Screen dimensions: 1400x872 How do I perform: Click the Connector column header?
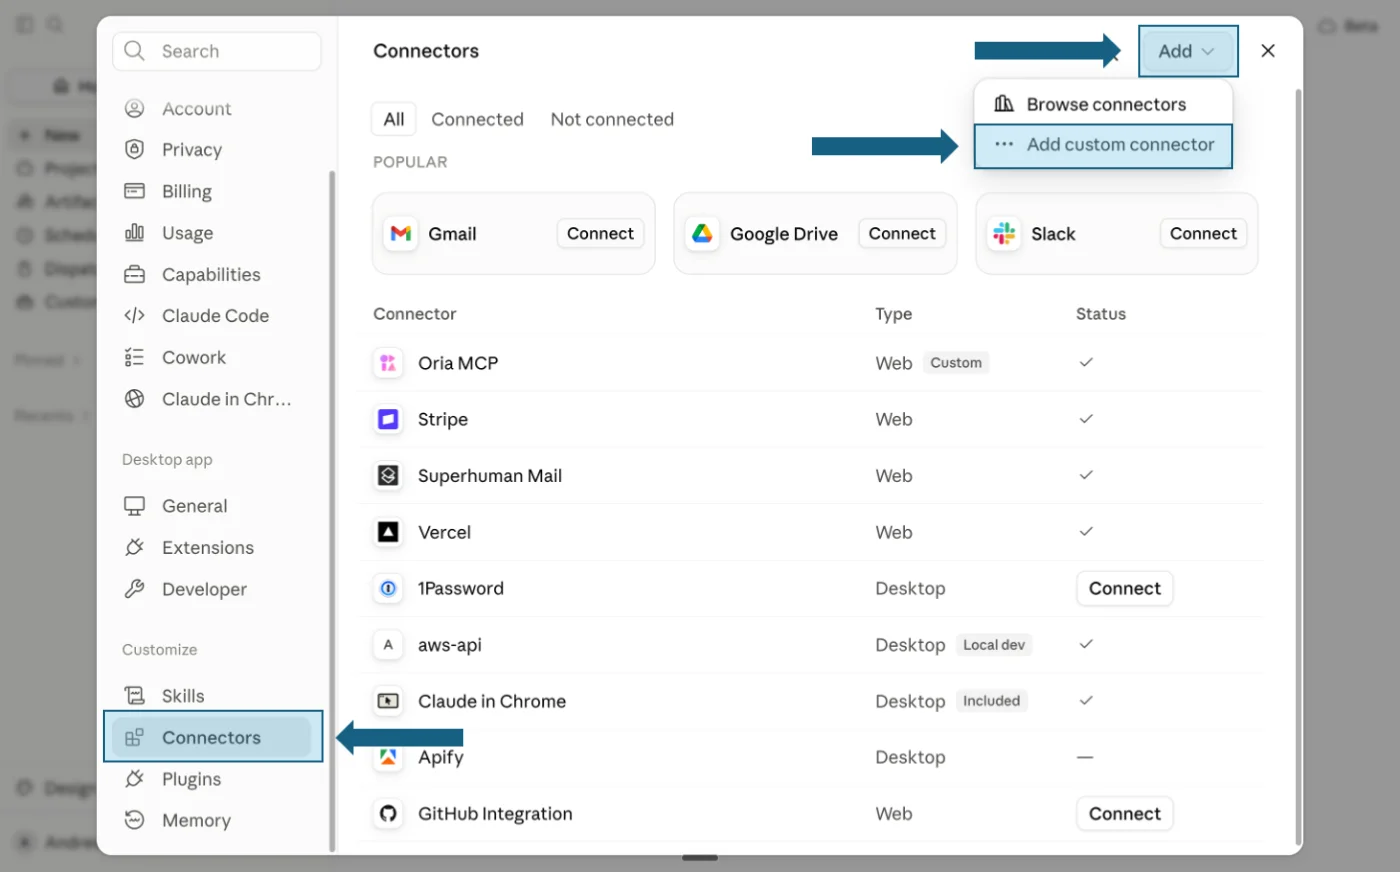click(x=415, y=313)
